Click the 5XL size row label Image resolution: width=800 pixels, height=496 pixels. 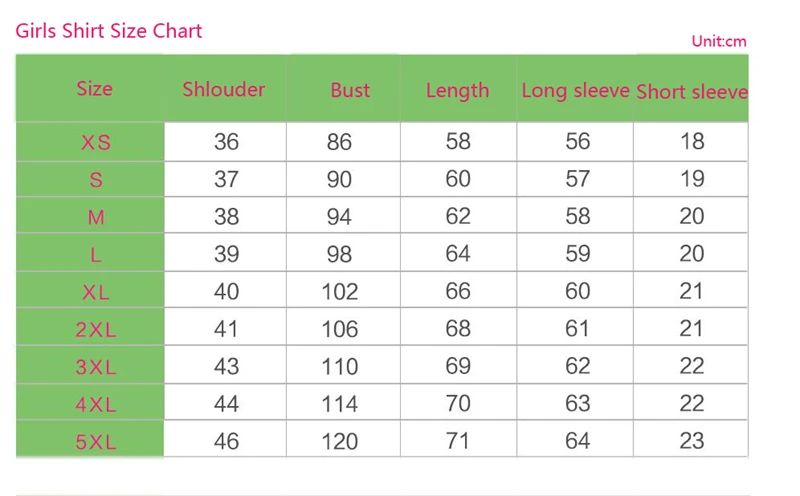pos(96,442)
